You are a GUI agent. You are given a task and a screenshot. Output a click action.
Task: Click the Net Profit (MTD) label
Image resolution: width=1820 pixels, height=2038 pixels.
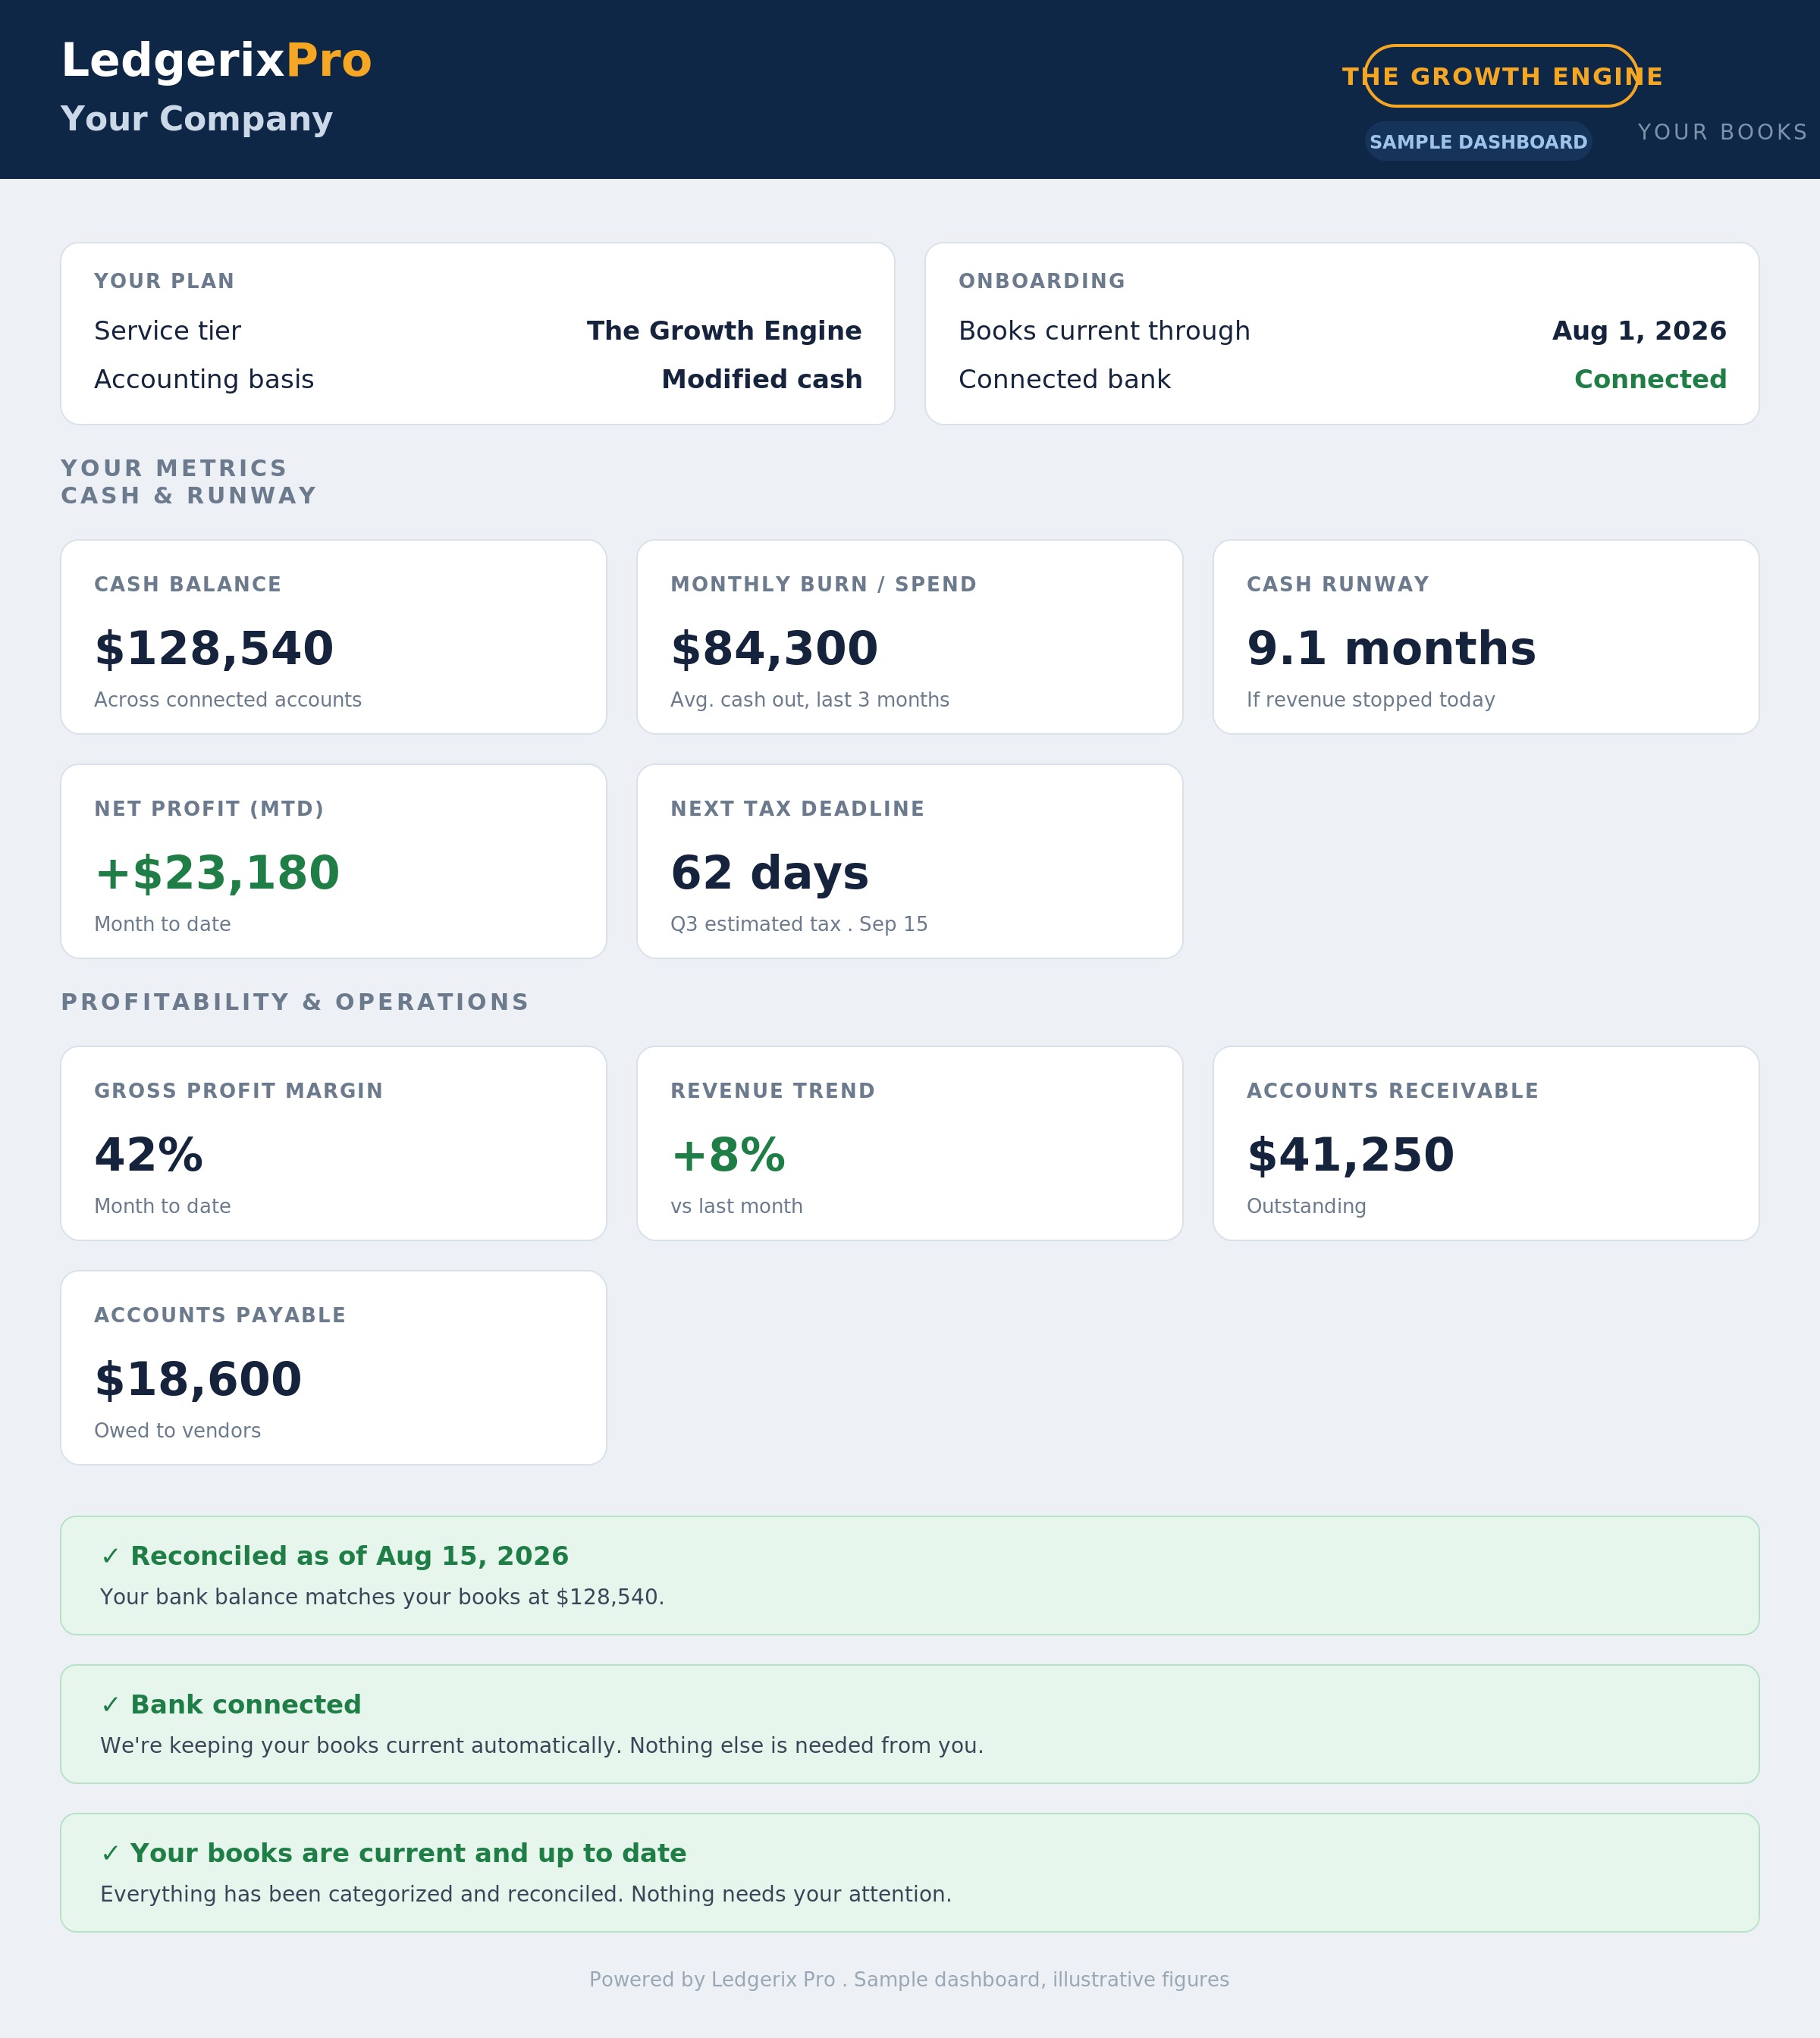[x=209, y=809]
